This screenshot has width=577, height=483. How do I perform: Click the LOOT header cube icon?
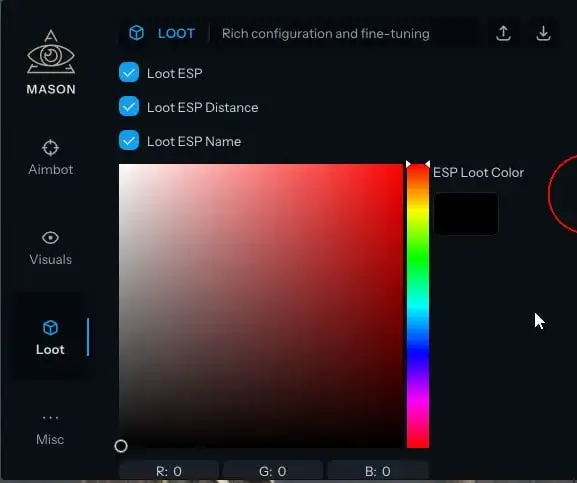click(137, 33)
